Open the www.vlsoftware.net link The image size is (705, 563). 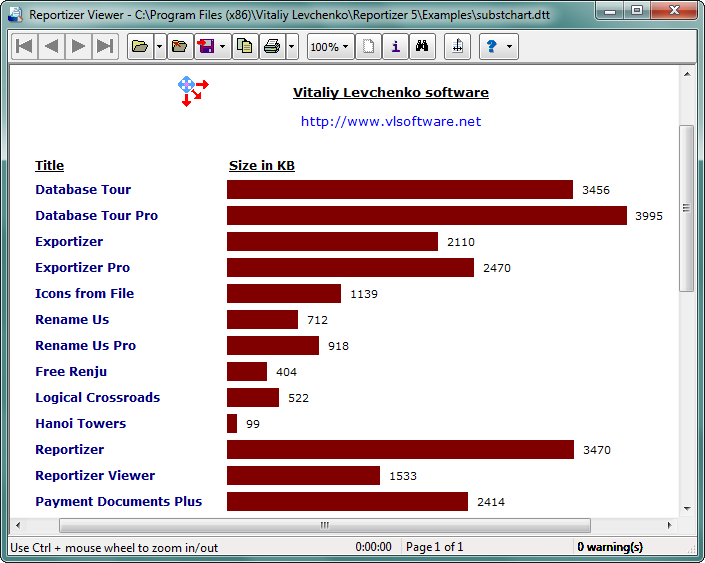(x=391, y=121)
